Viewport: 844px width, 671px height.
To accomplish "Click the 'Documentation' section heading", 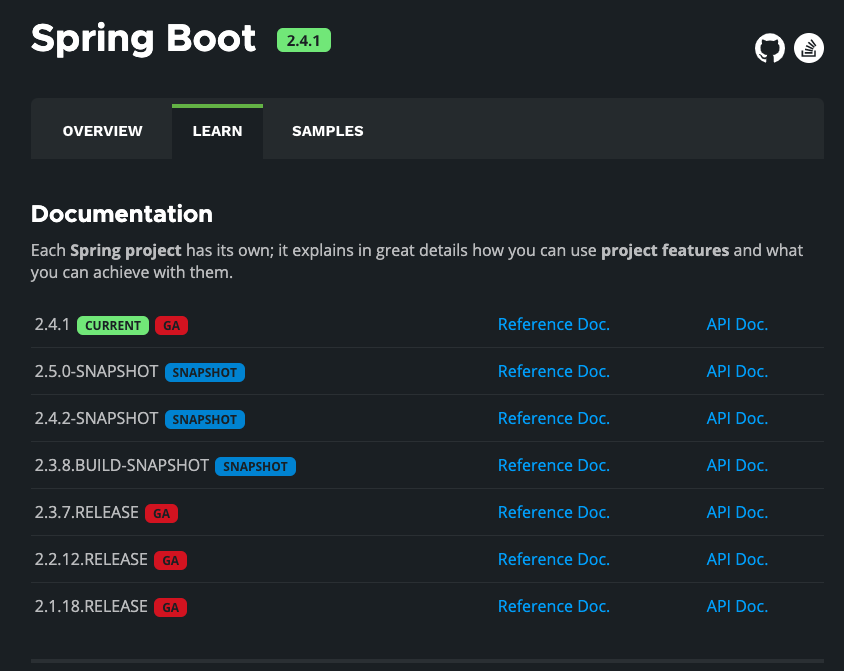I will point(122,214).
